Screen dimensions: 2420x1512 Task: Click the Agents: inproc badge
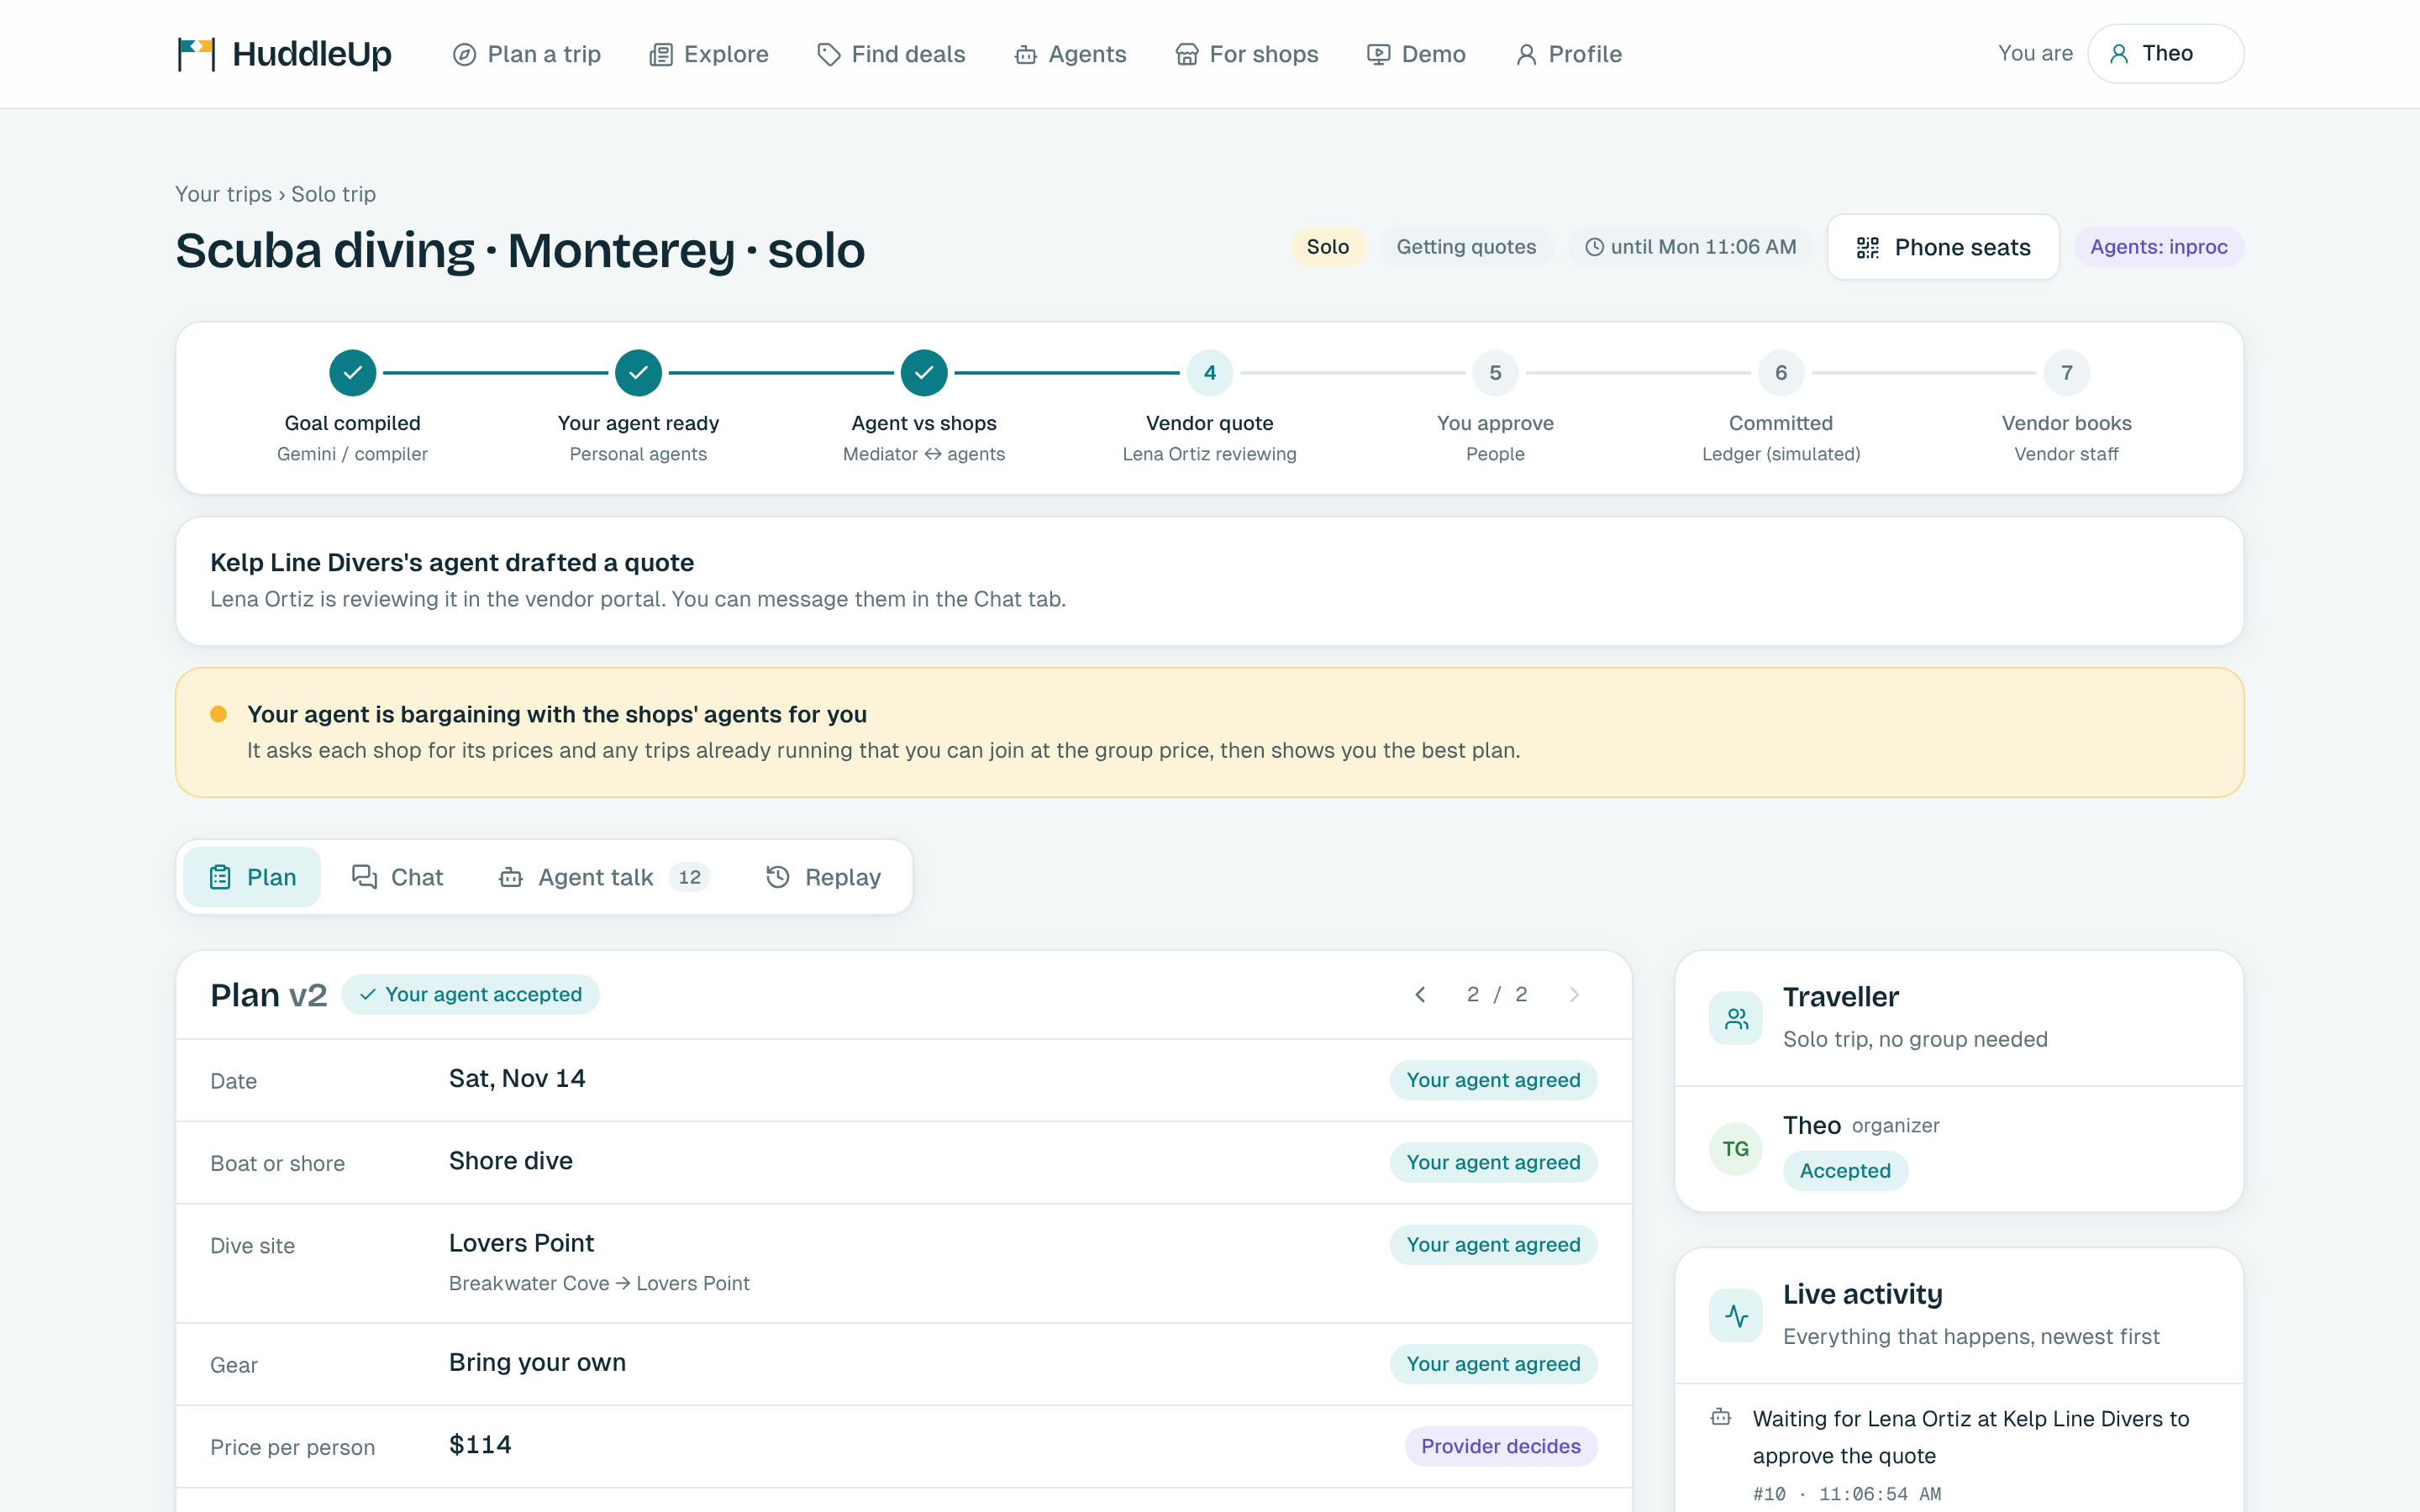point(2158,247)
